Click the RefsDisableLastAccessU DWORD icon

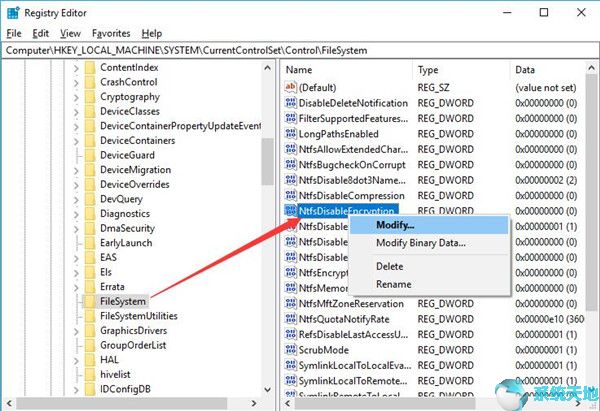(290, 334)
